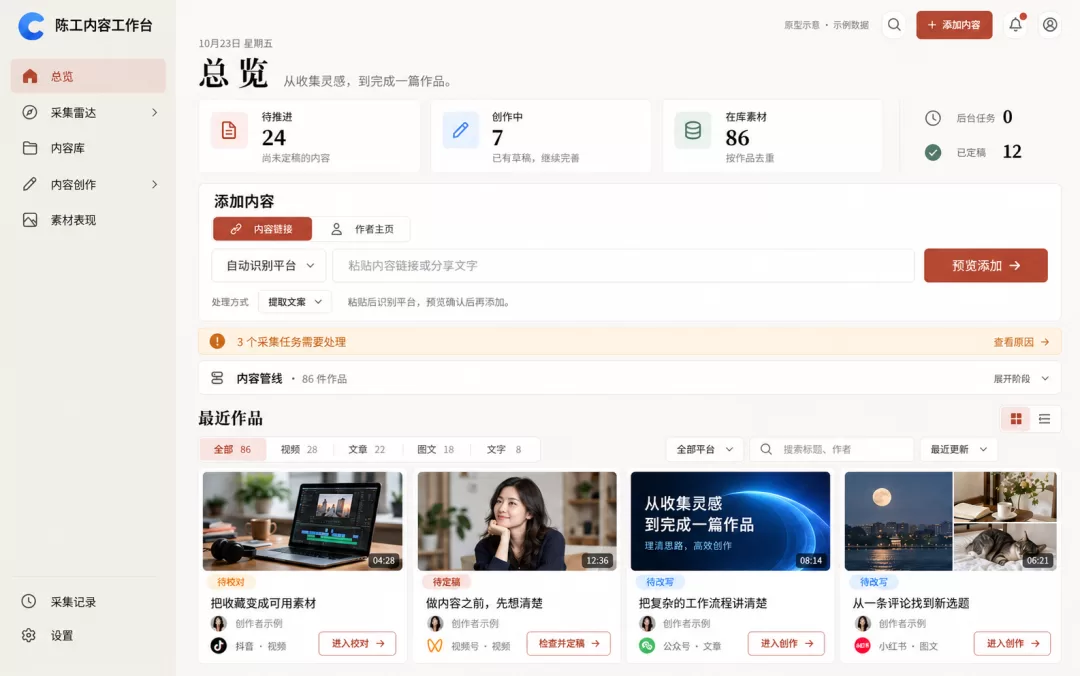This screenshot has height=676, width=1080.
Task: Open the 最近更新 sort dropdown
Action: [959, 449]
